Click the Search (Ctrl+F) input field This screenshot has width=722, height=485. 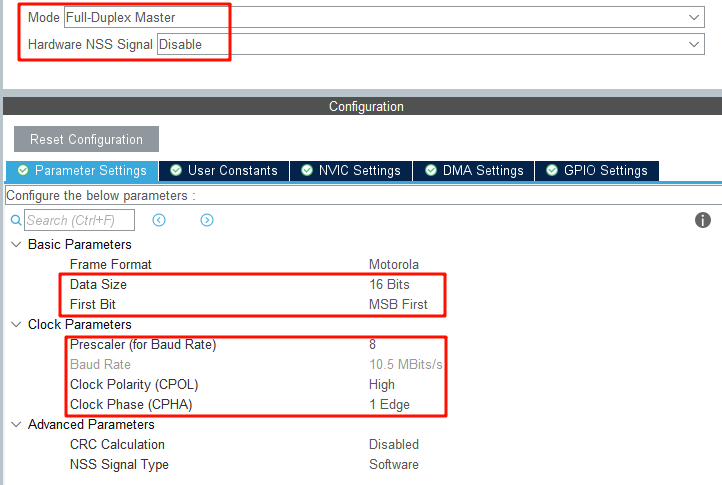click(x=79, y=220)
